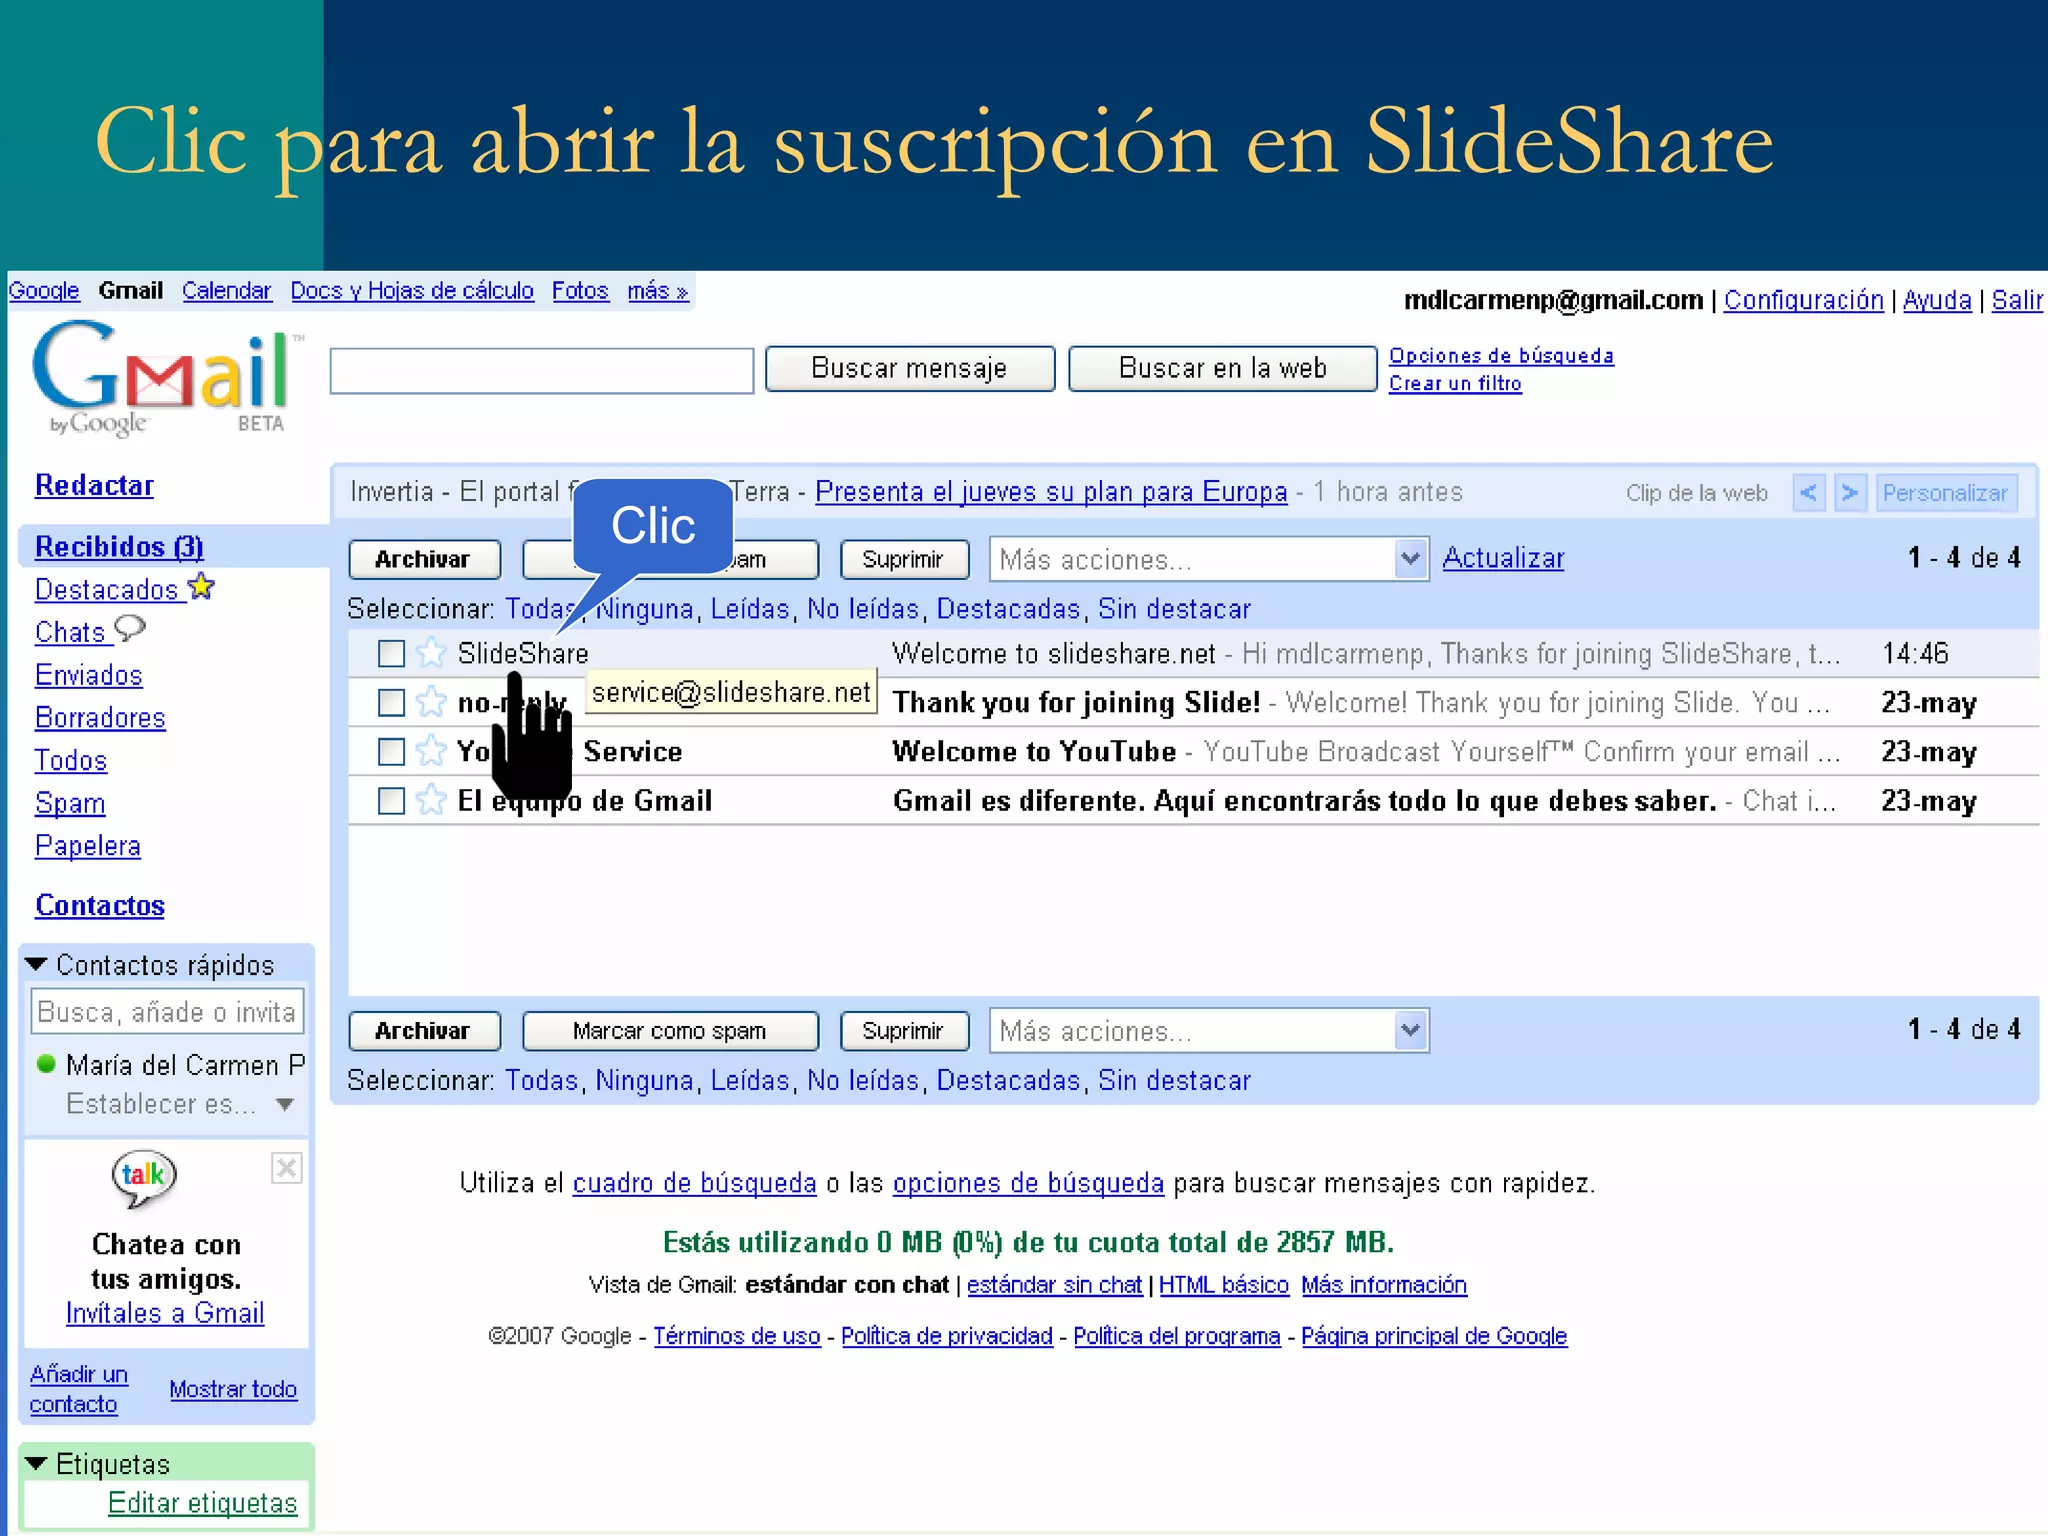The height and width of the screenshot is (1536, 2048).
Task: Click quick contacts search field
Action: (167, 1012)
